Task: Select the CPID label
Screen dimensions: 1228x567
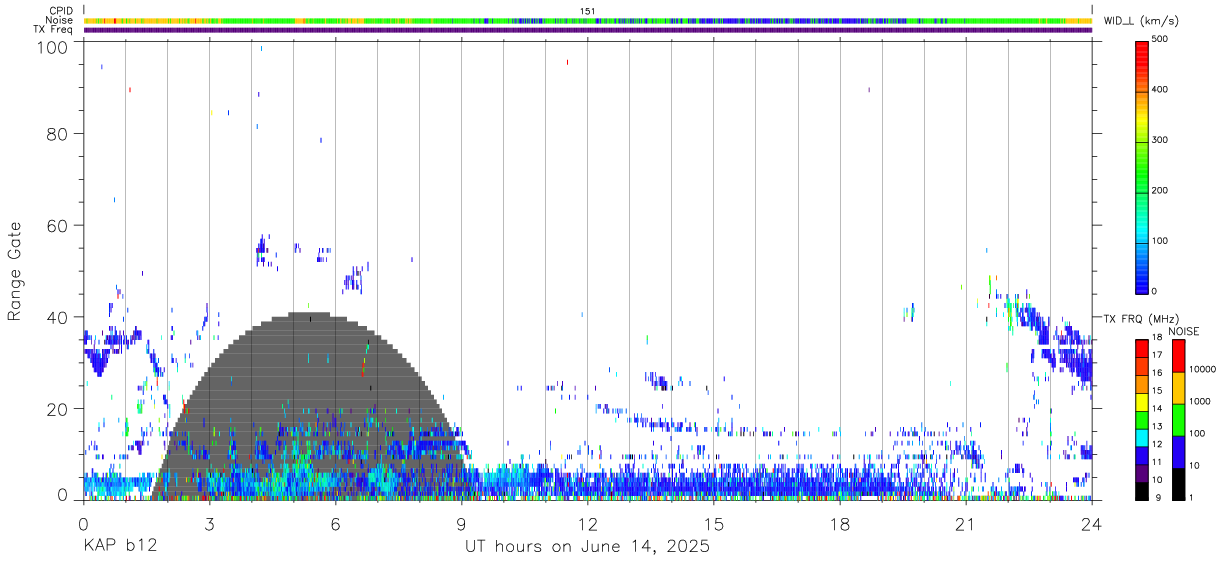Action: tap(61, 11)
